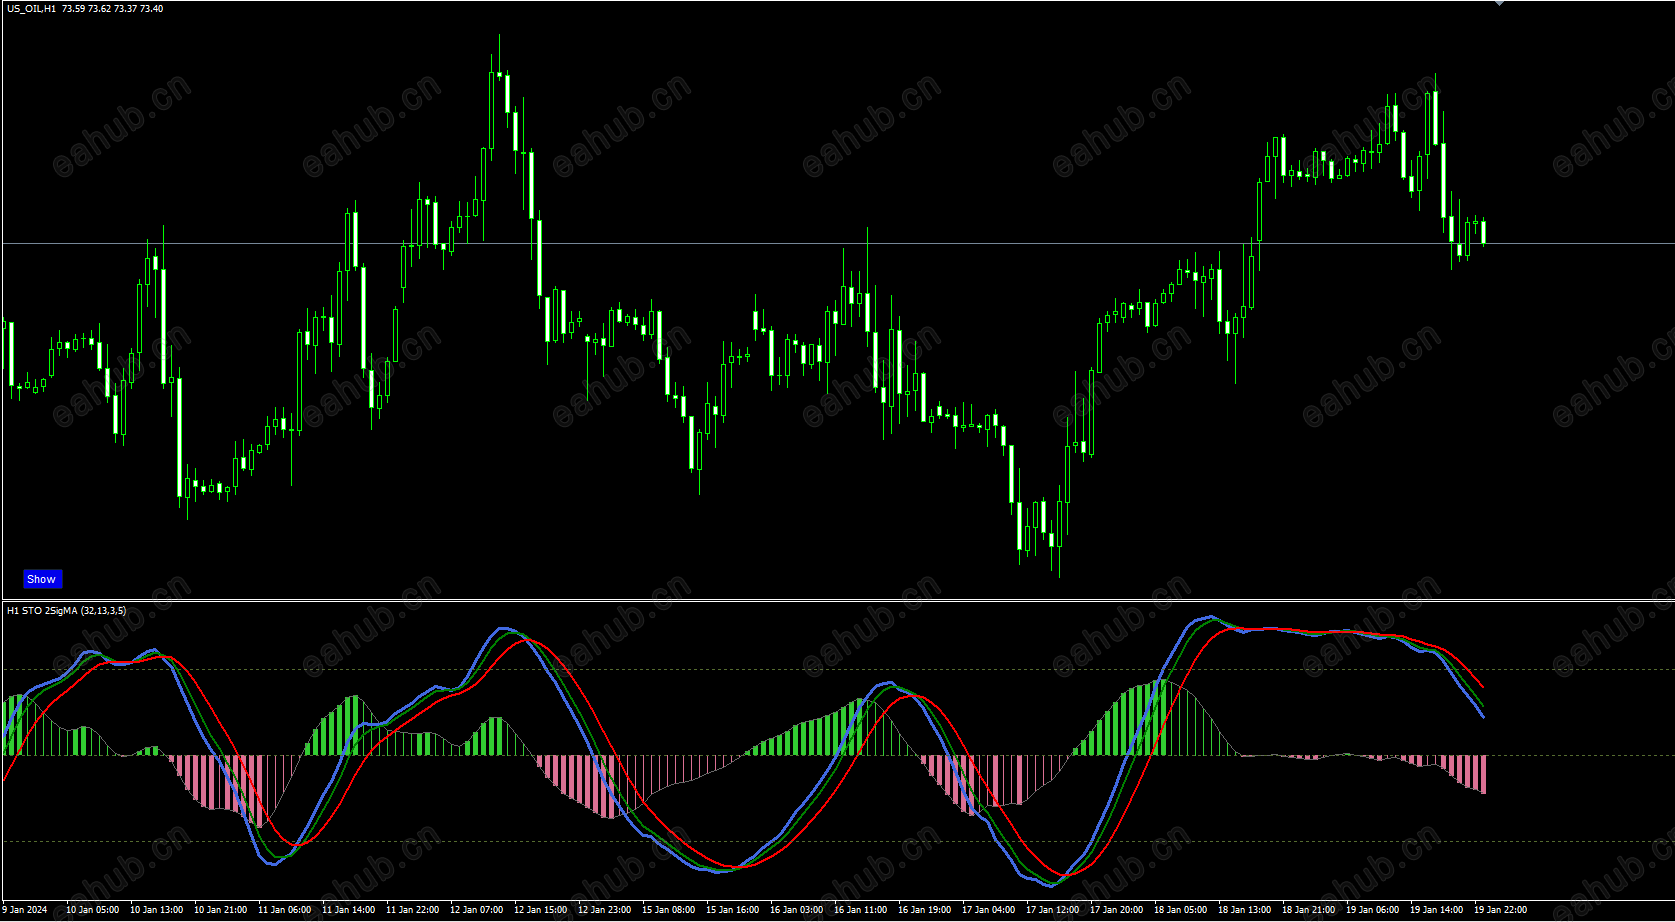Click the 16 Jan 03:00 time label

pyautogui.click(x=796, y=910)
